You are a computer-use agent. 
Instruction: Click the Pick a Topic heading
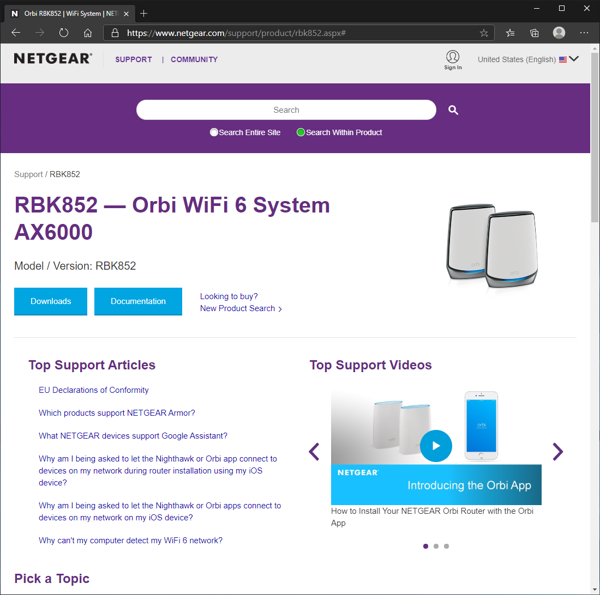[52, 579]
